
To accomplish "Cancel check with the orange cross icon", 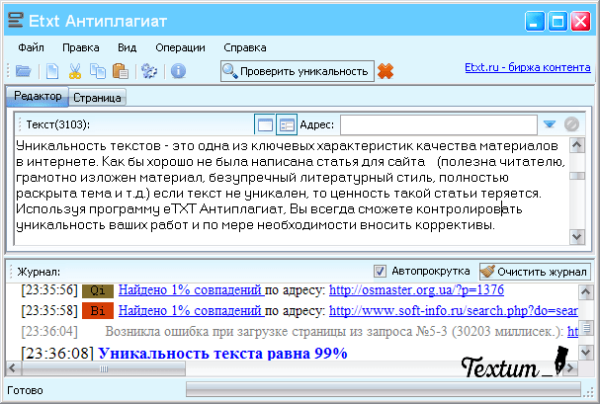I will click(x=385, y=71).
